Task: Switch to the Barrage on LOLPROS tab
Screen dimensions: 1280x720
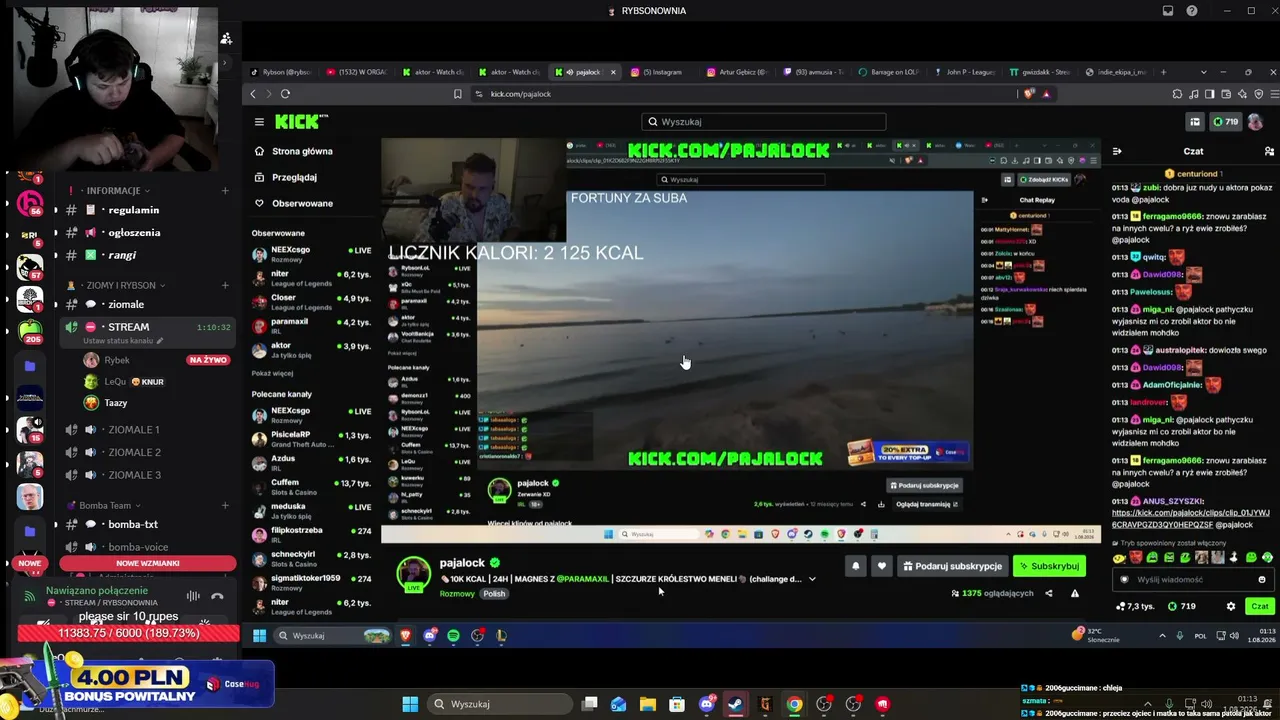Action: [888, 72]
